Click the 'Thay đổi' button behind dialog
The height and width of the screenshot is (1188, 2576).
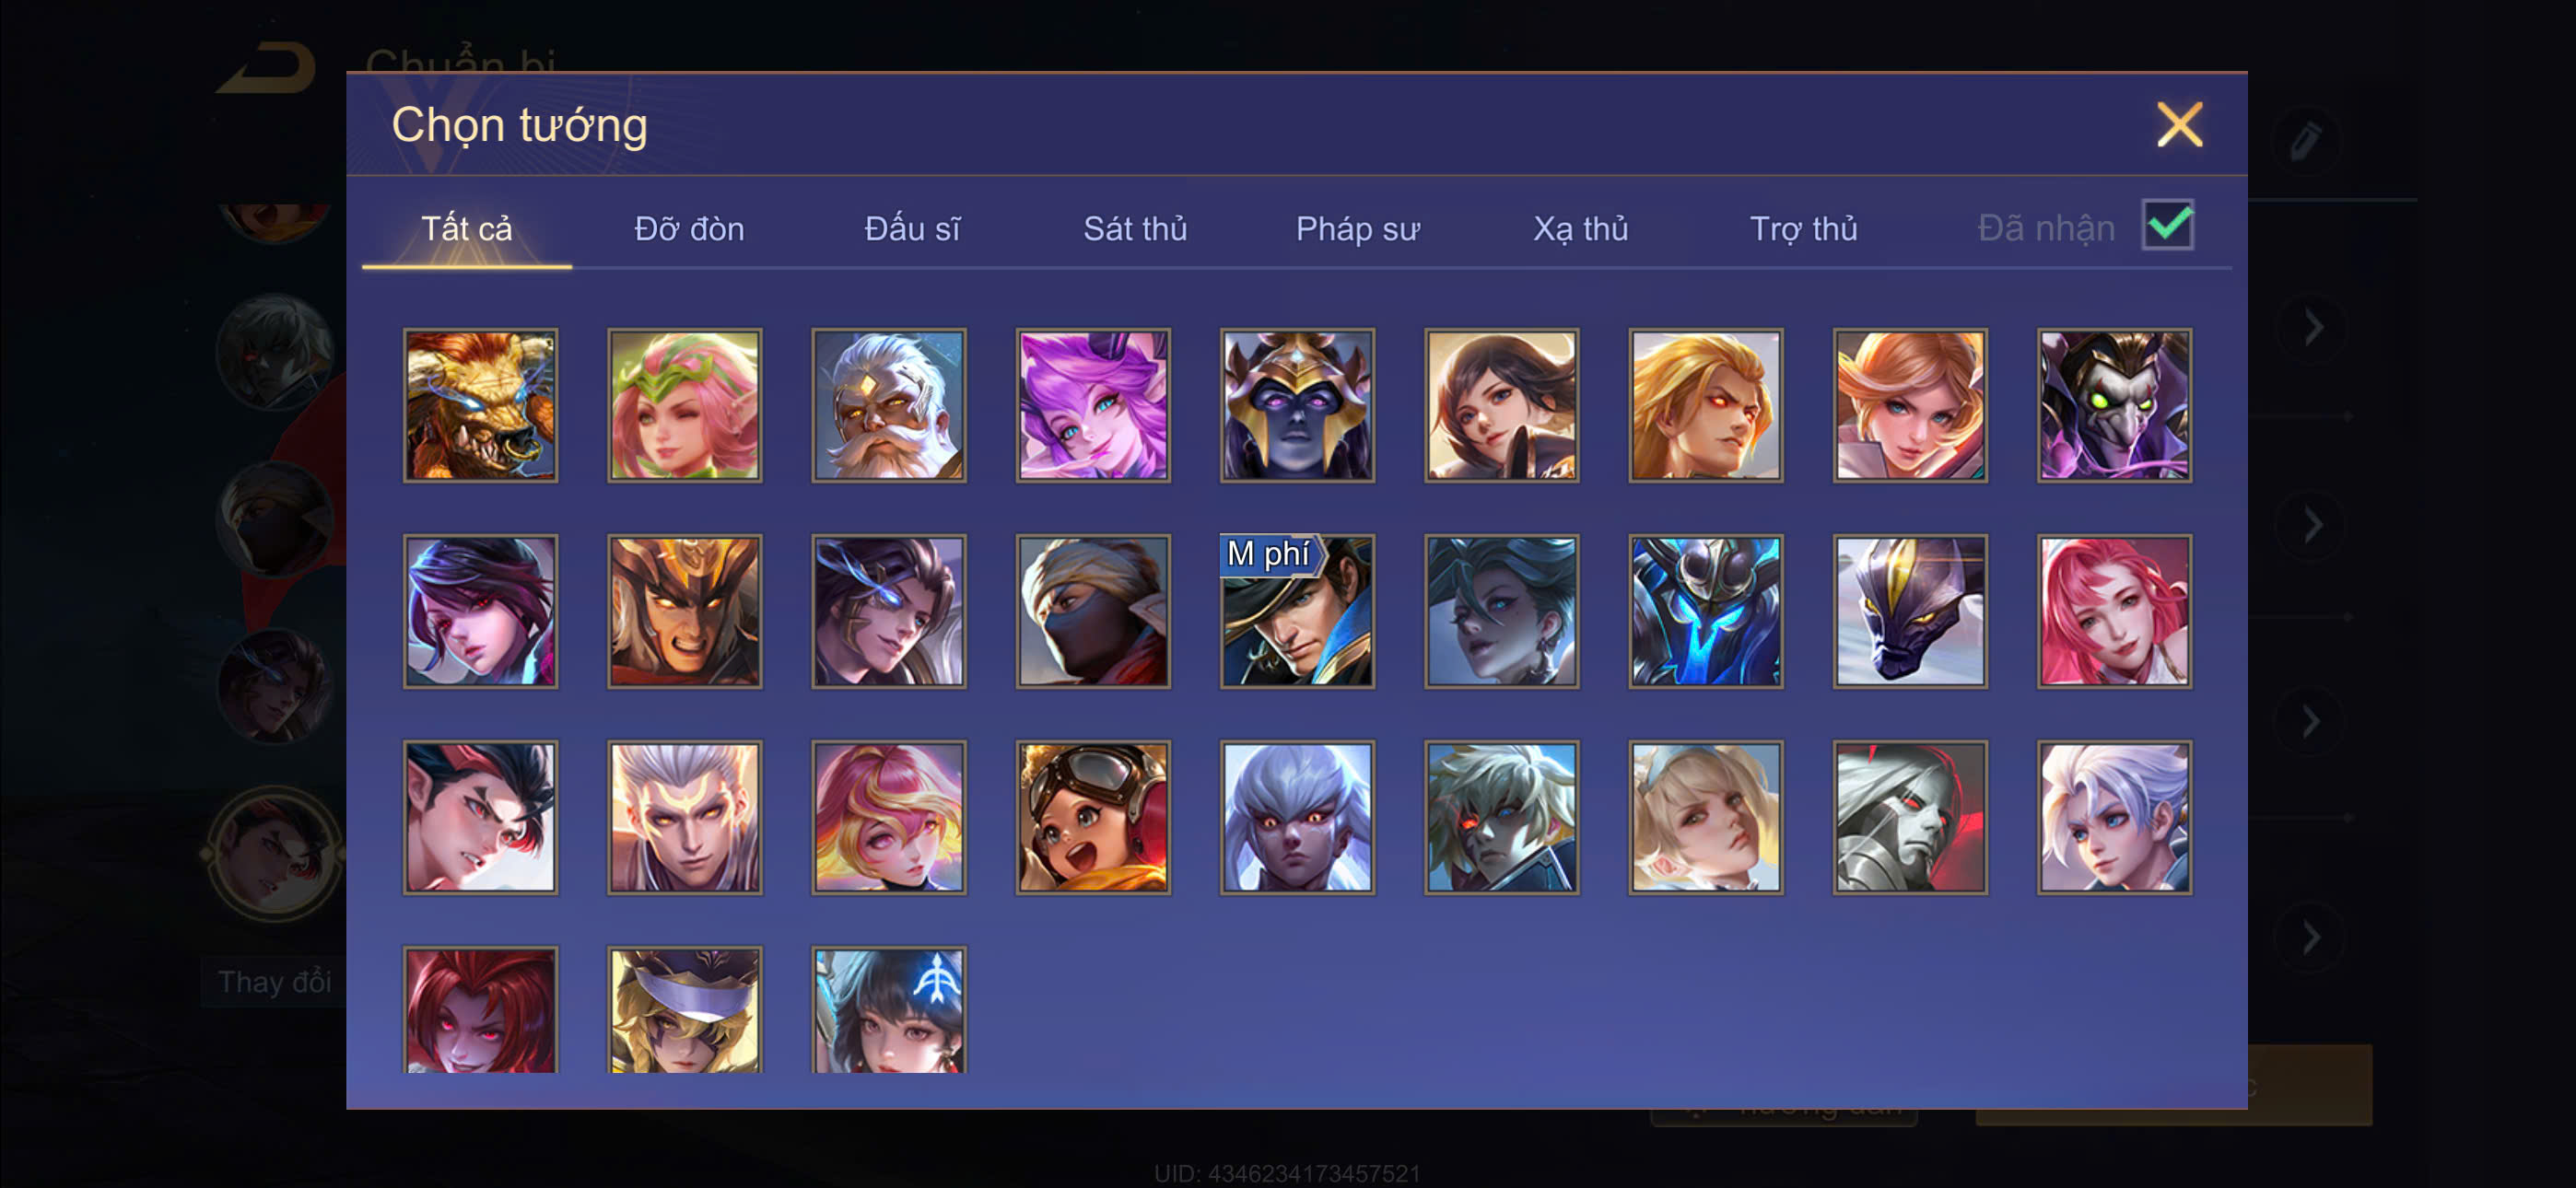click(x=274, y=981)
